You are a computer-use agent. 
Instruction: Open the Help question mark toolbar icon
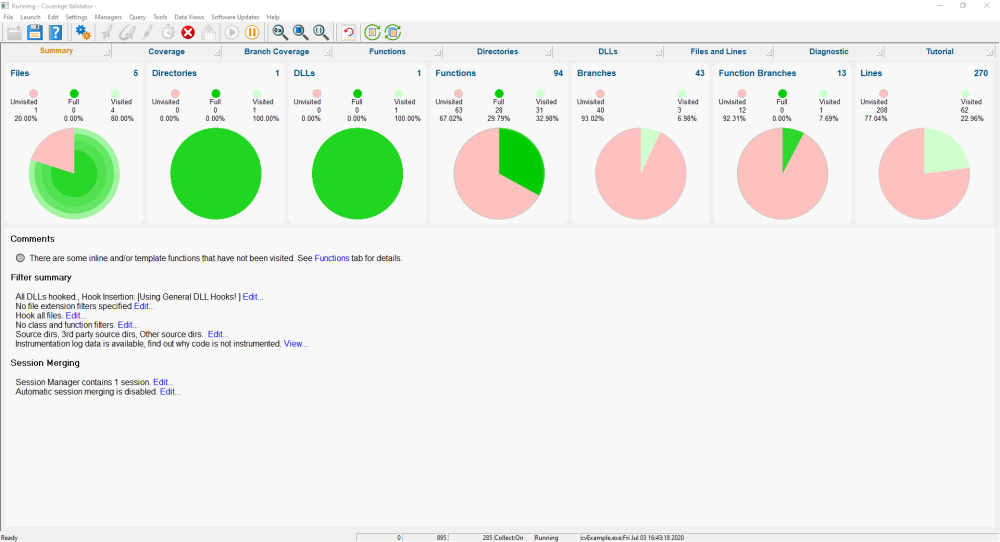pos(55,33)
